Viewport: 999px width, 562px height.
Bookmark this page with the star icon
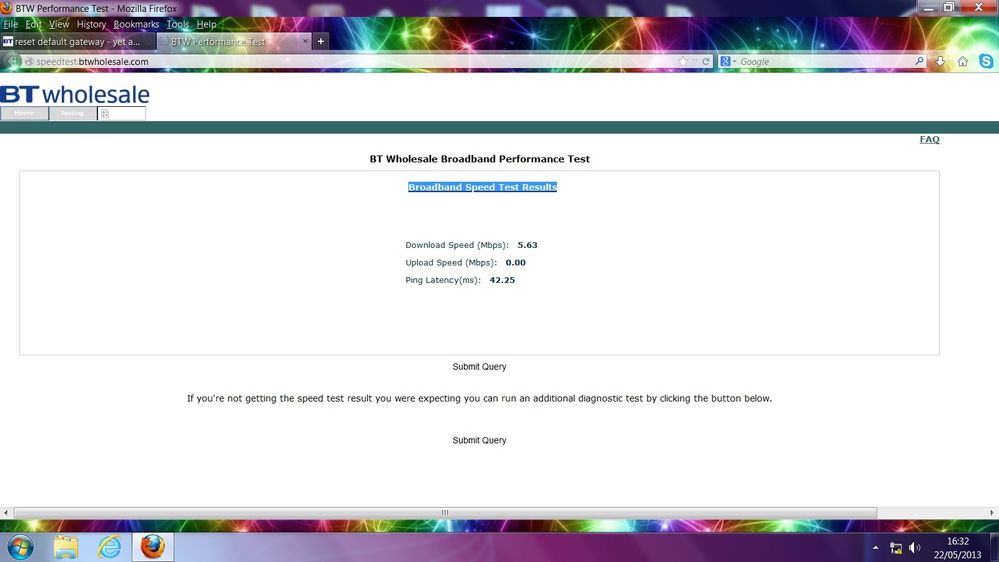[683, 61]
